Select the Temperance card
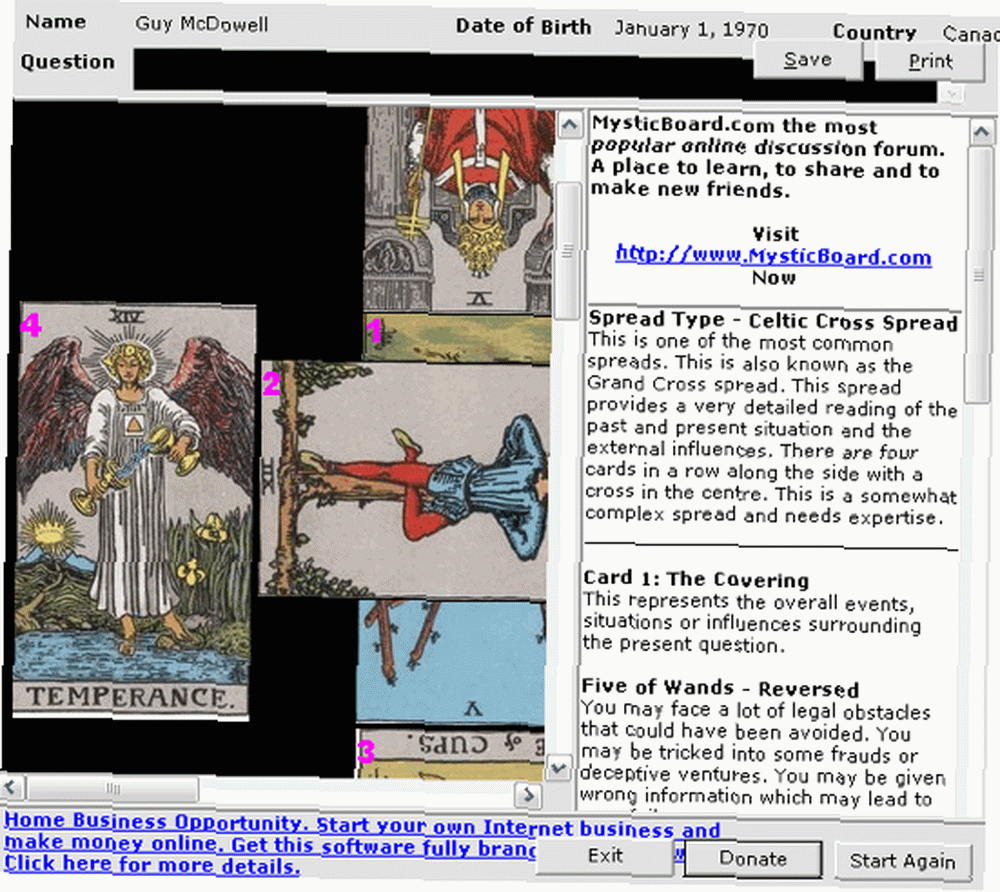This screenshot has width=1000, height=892. tap(133, 511)
